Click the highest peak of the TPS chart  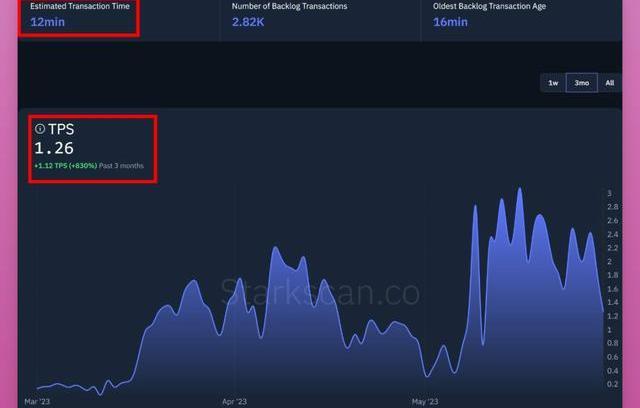coord(519,189)
